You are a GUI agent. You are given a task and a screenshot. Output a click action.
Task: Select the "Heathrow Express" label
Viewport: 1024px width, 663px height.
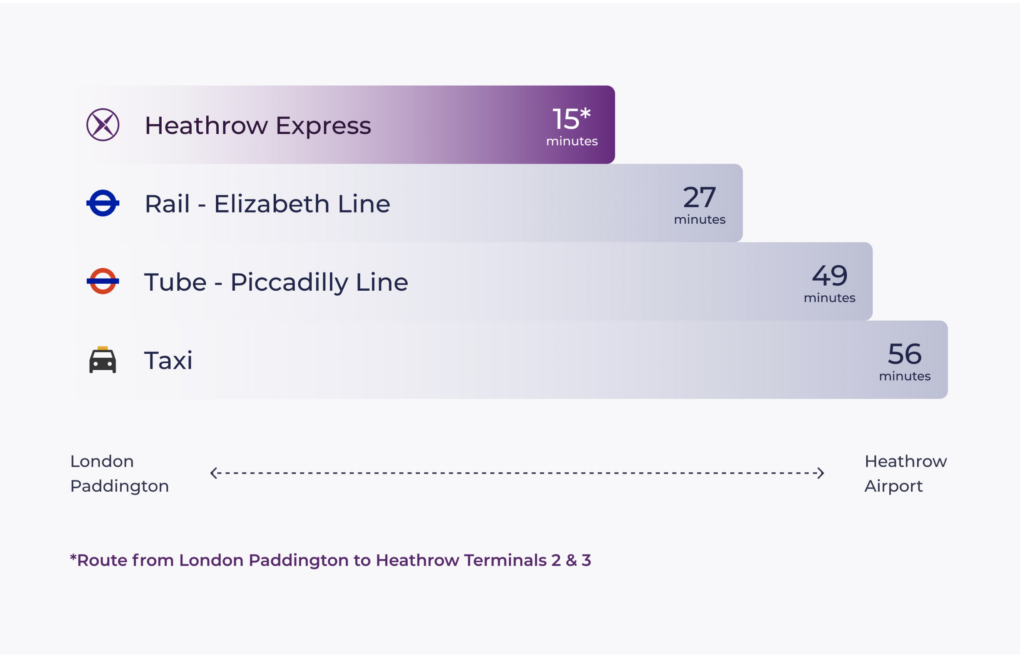(257, 125)
